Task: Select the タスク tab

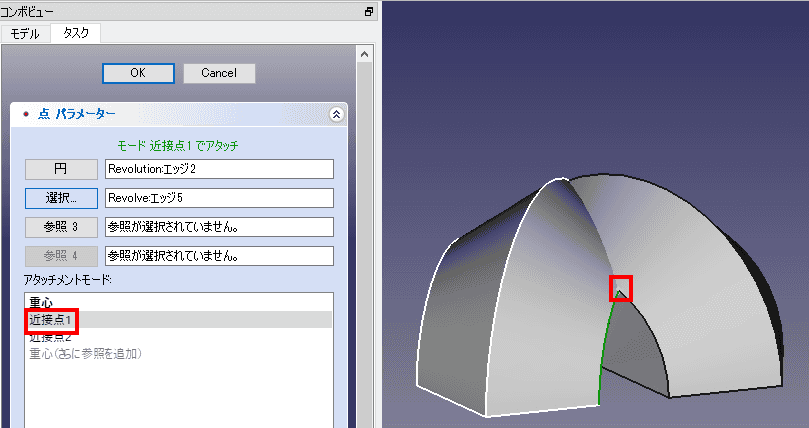Action: point(76,33)
